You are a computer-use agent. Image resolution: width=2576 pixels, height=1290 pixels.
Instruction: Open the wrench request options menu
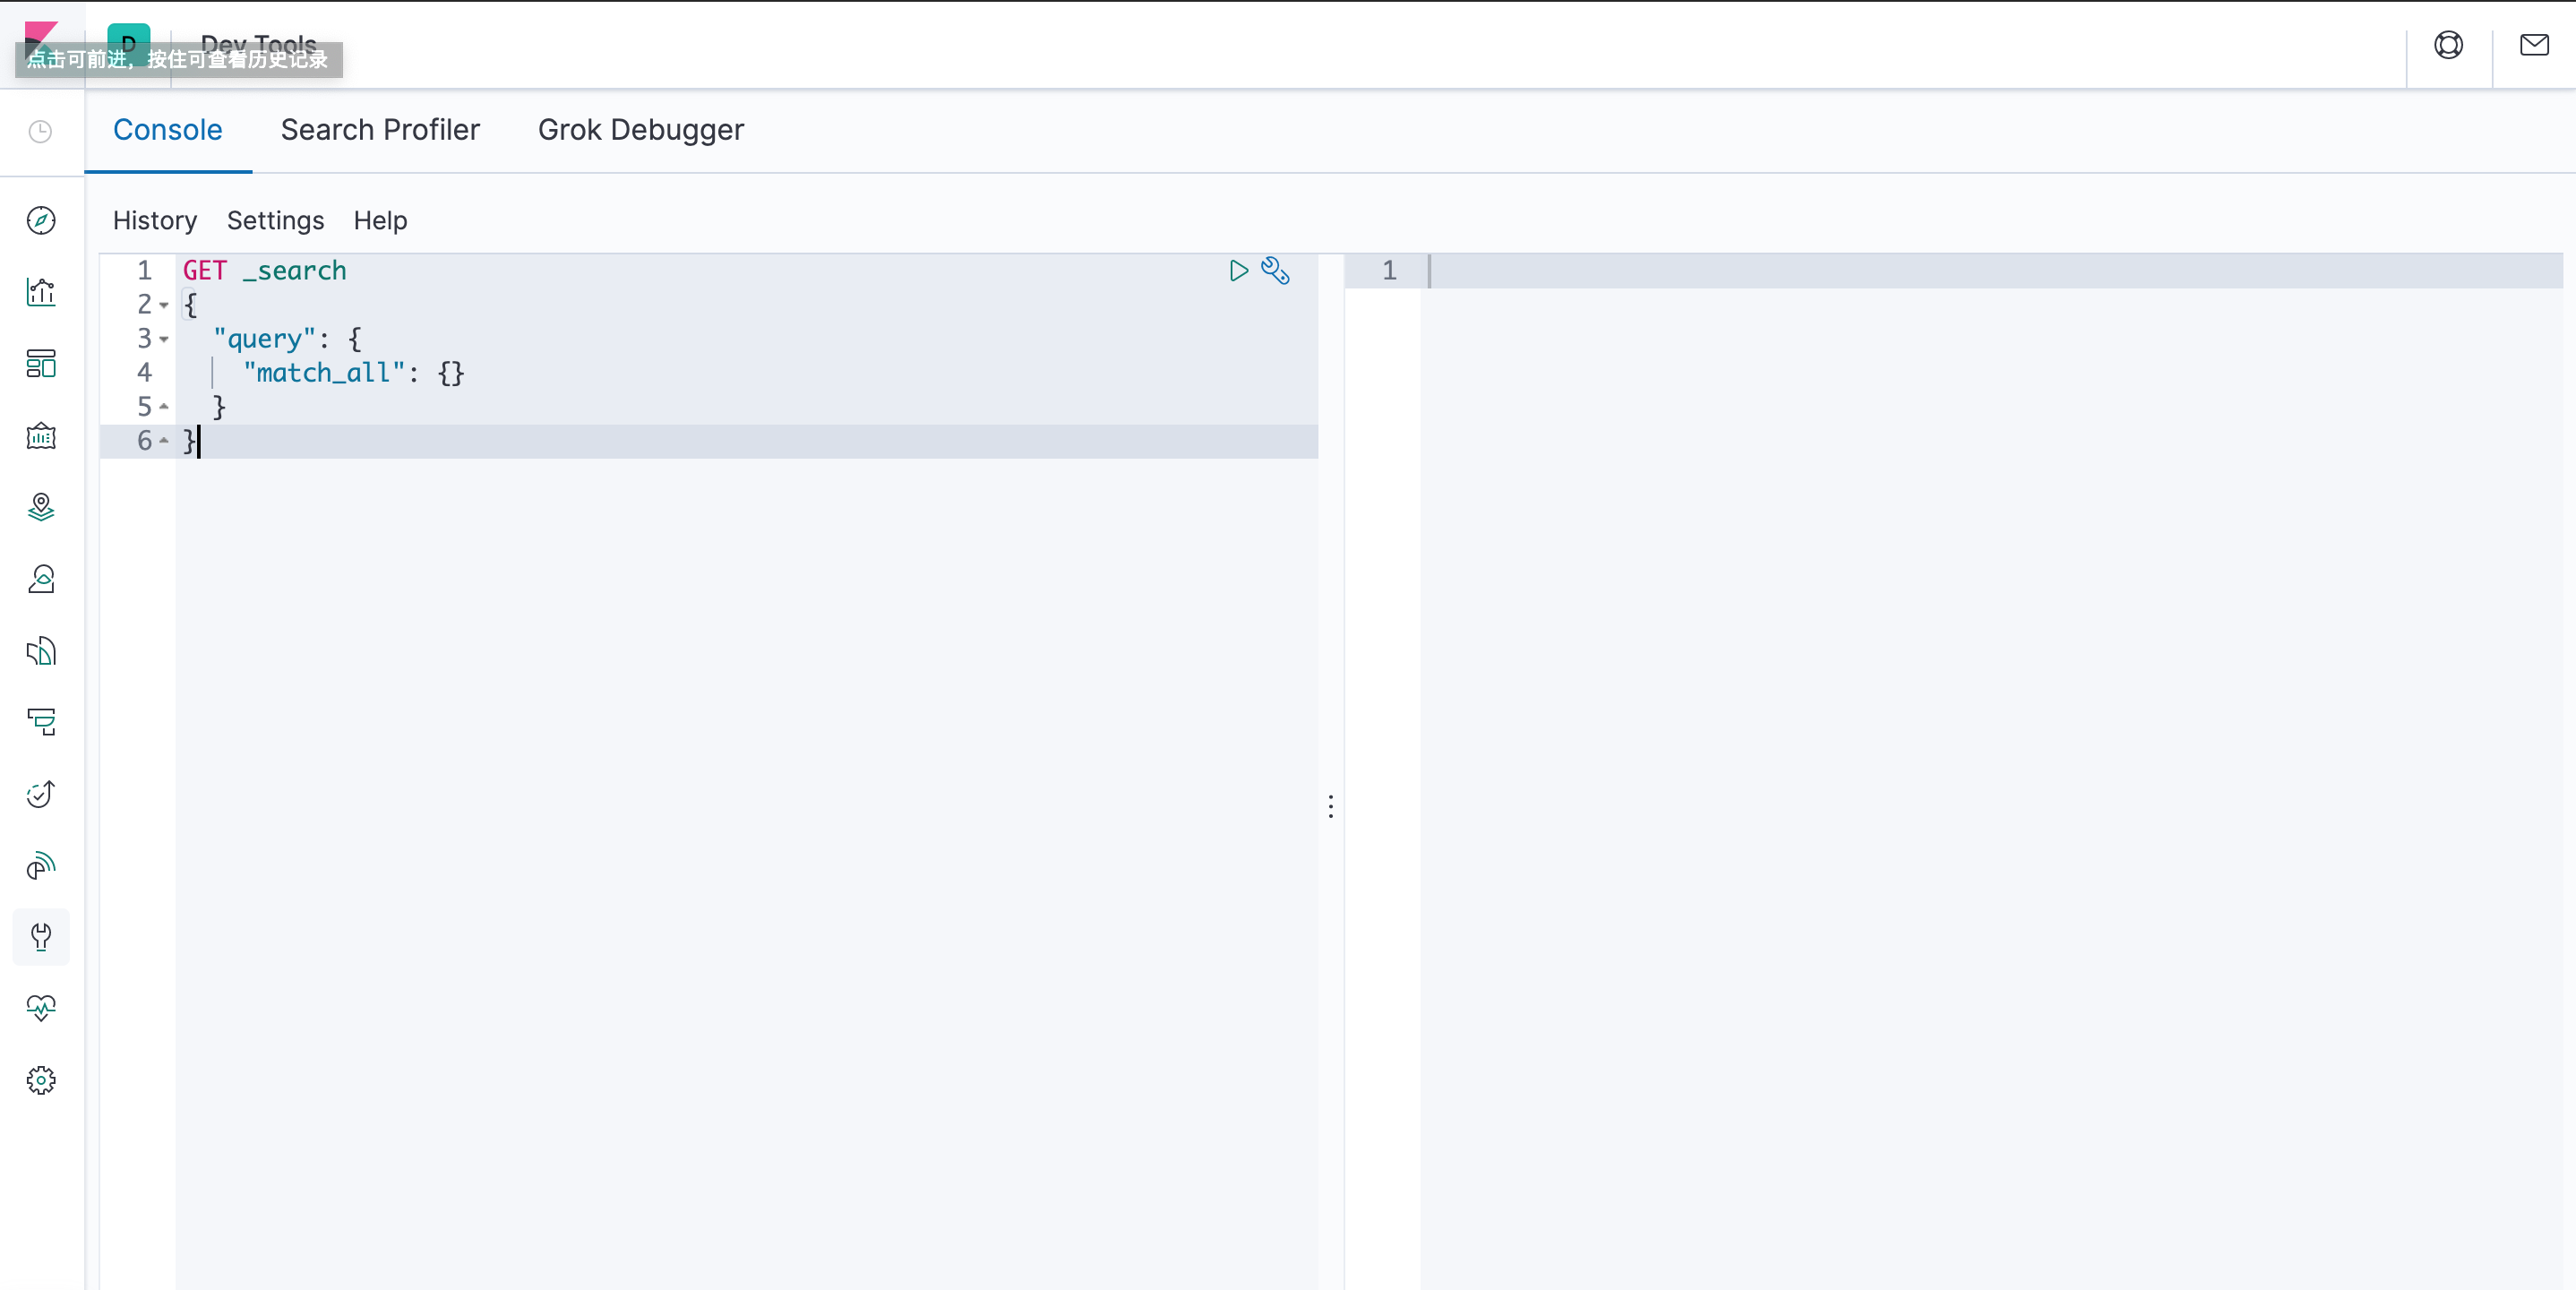[x=1275, y=271]
